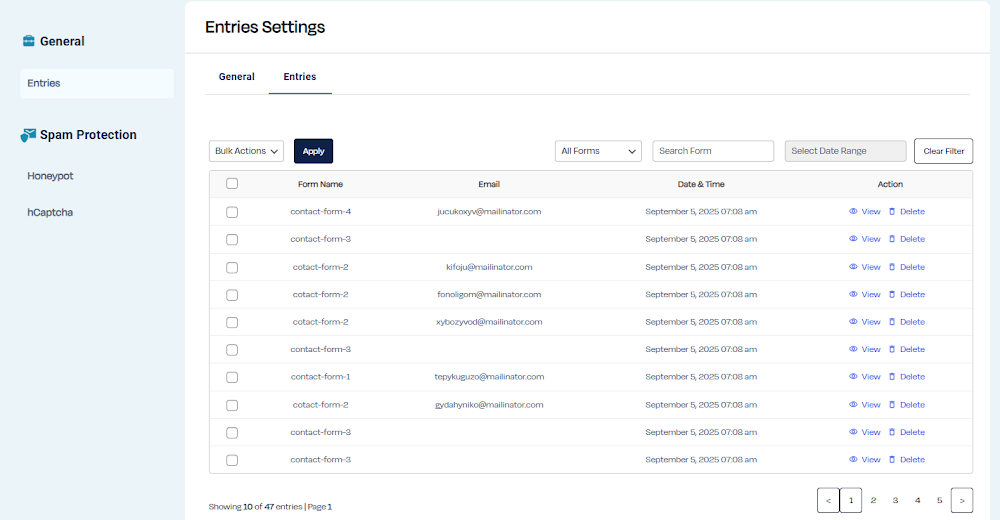1000x520 pixels.
Task: Click the General briefcase icon in sidebar
Action: pos(29,41)
